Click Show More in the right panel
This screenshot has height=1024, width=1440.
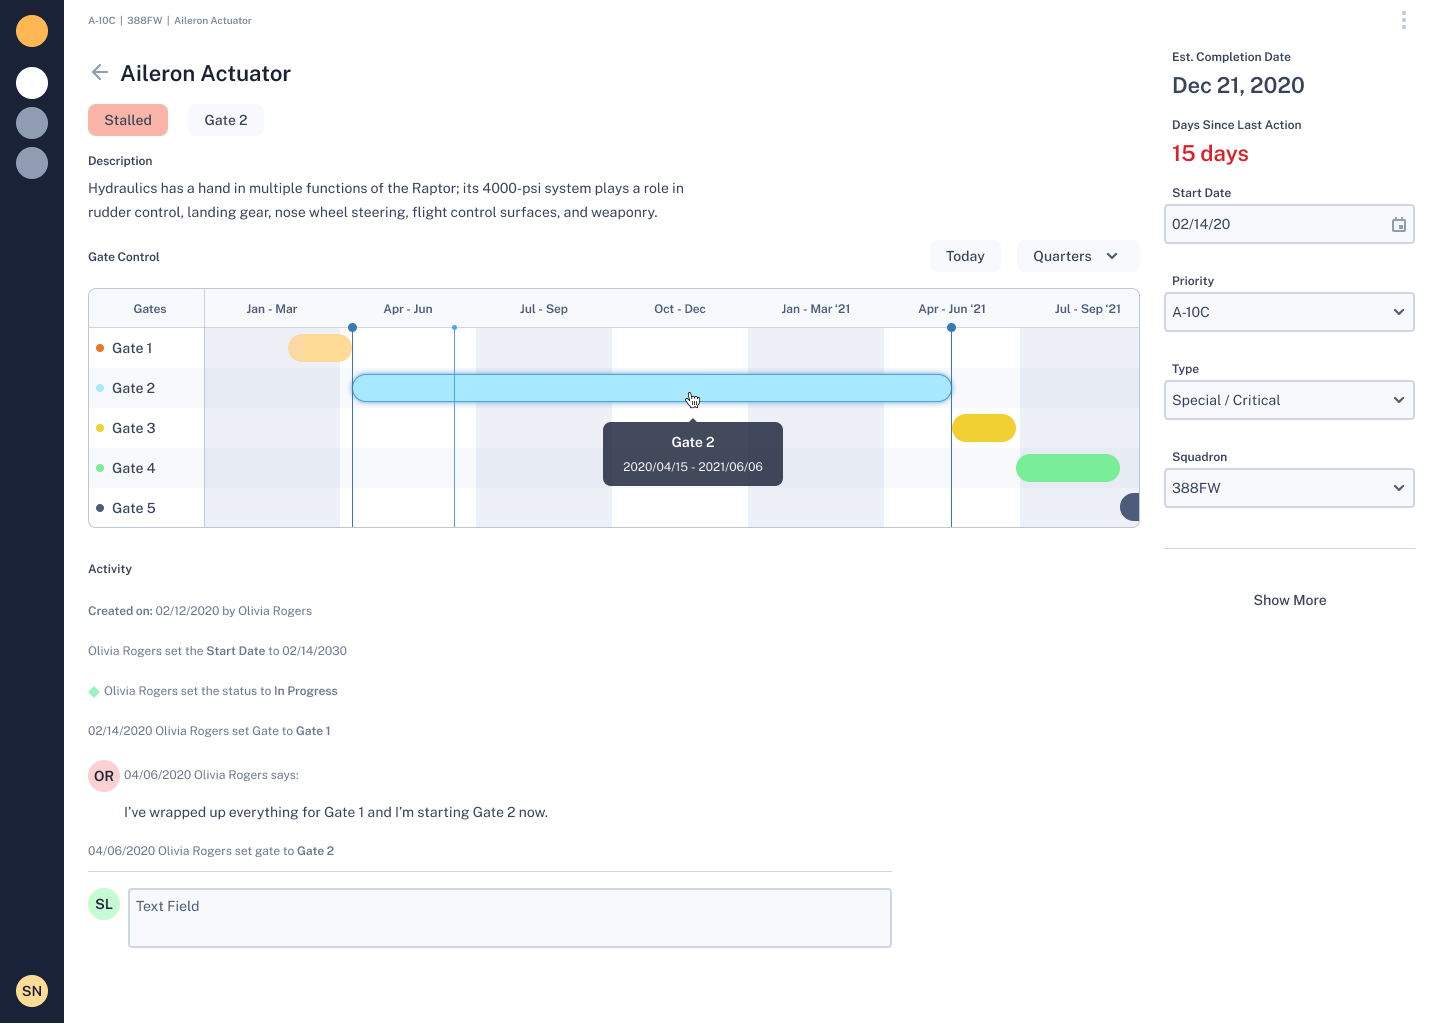click(1289, 600)
